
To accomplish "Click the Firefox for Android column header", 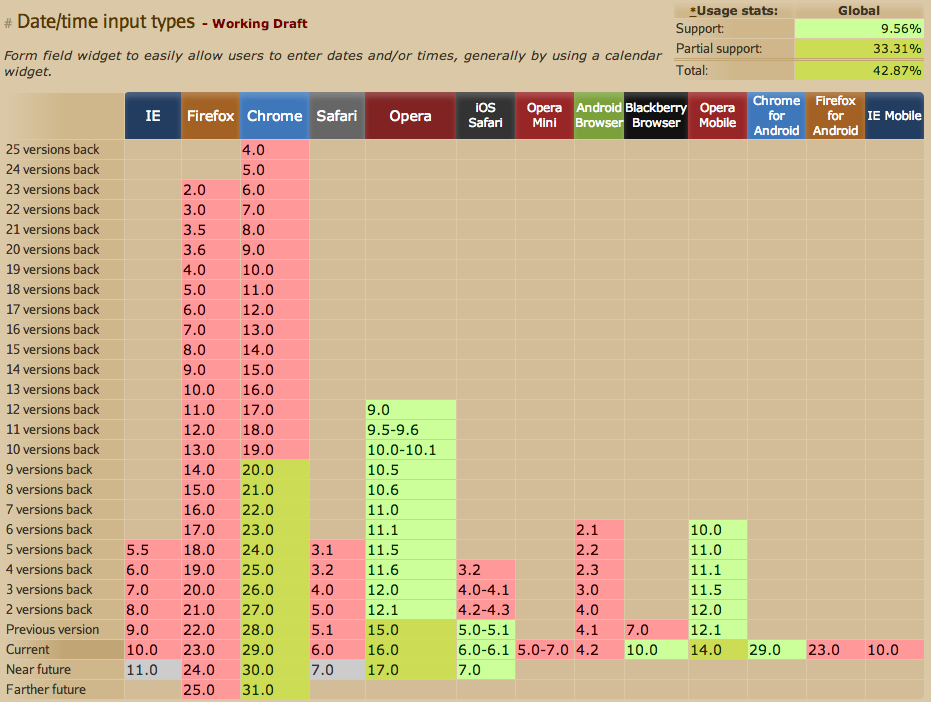I will tap(835, 115).
